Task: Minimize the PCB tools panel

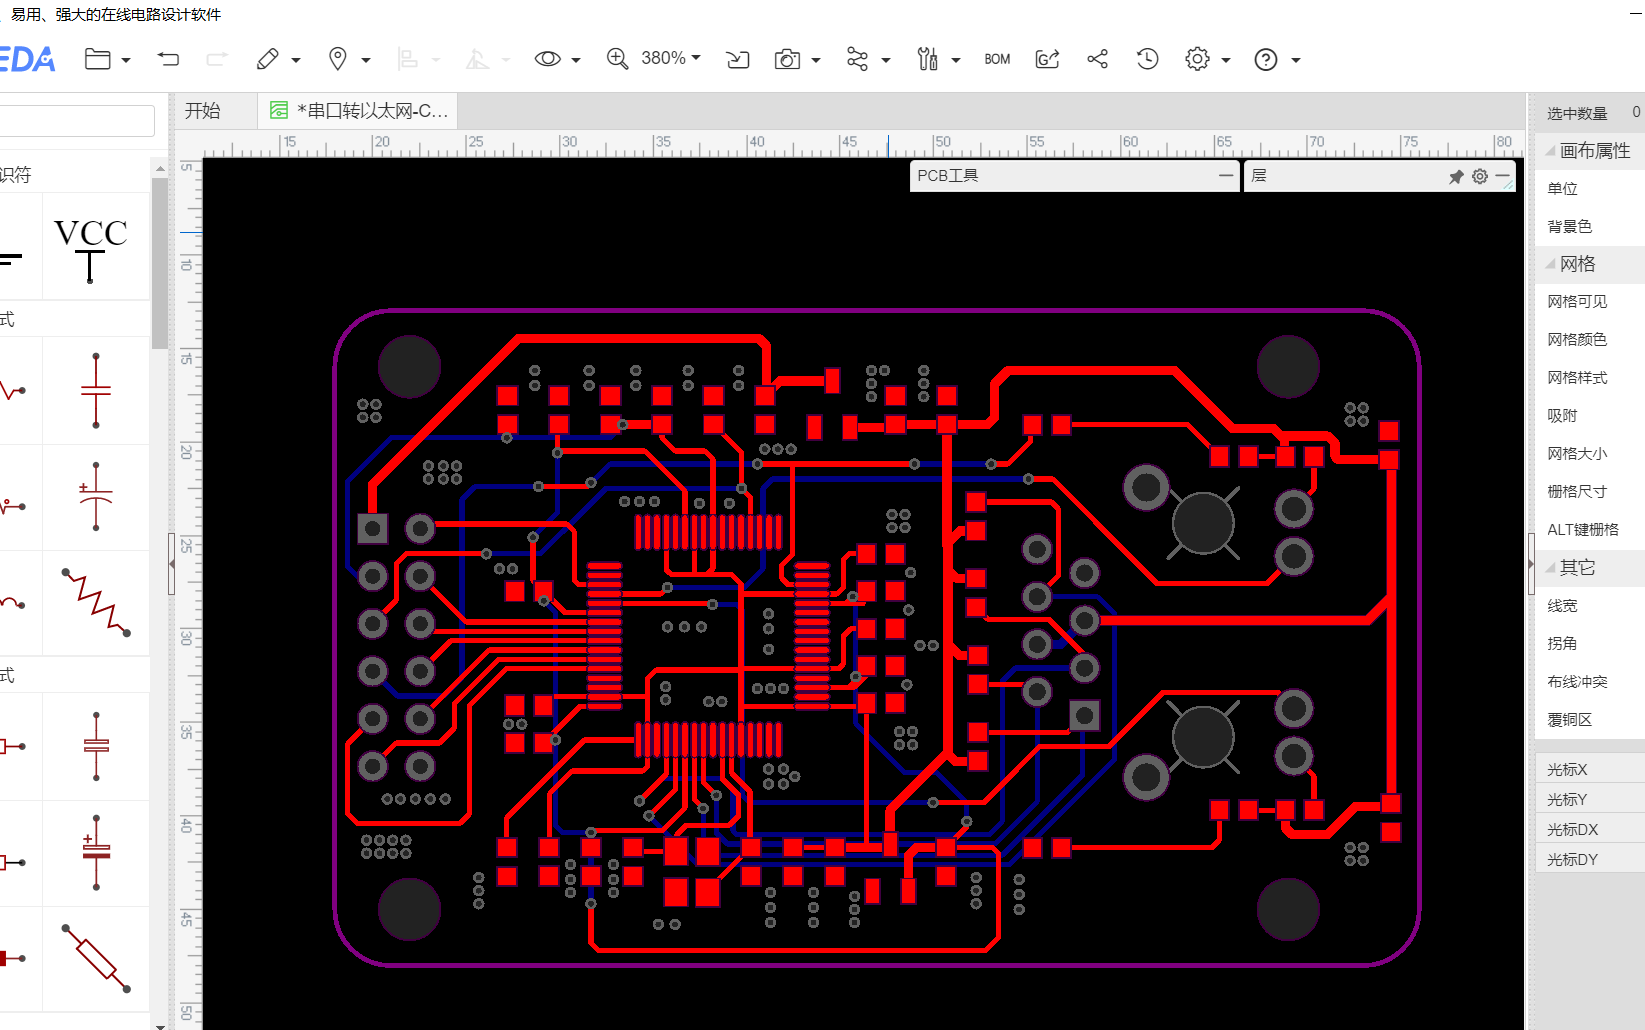Action: [x=1226, y=175]
